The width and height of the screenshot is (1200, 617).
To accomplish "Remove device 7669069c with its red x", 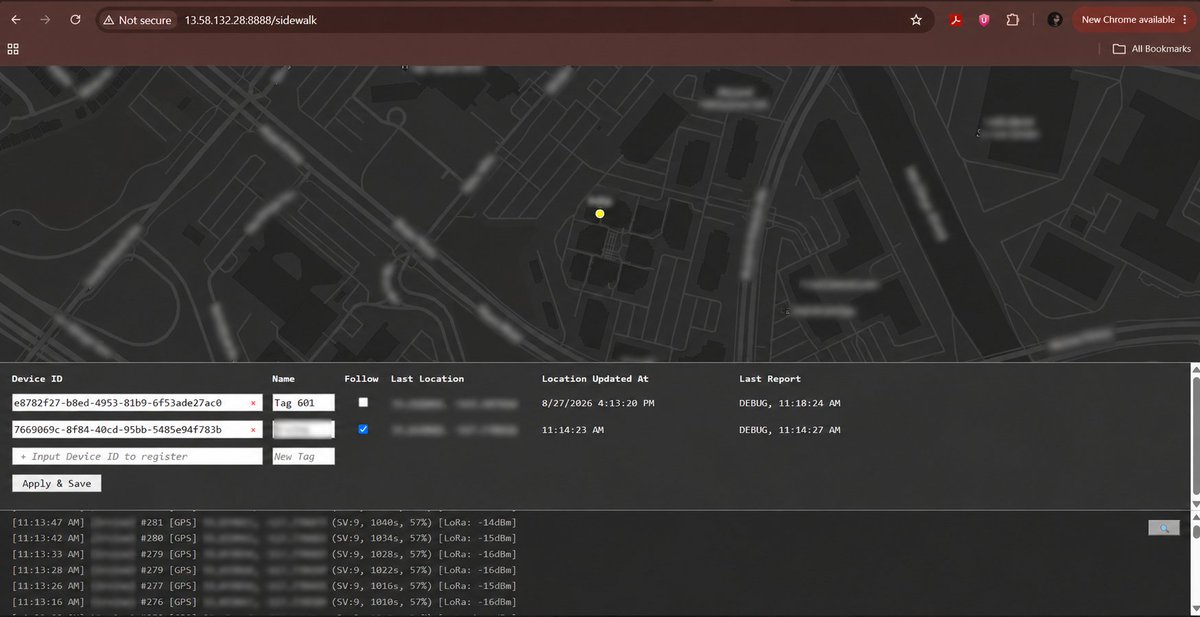I will point(253,430).
